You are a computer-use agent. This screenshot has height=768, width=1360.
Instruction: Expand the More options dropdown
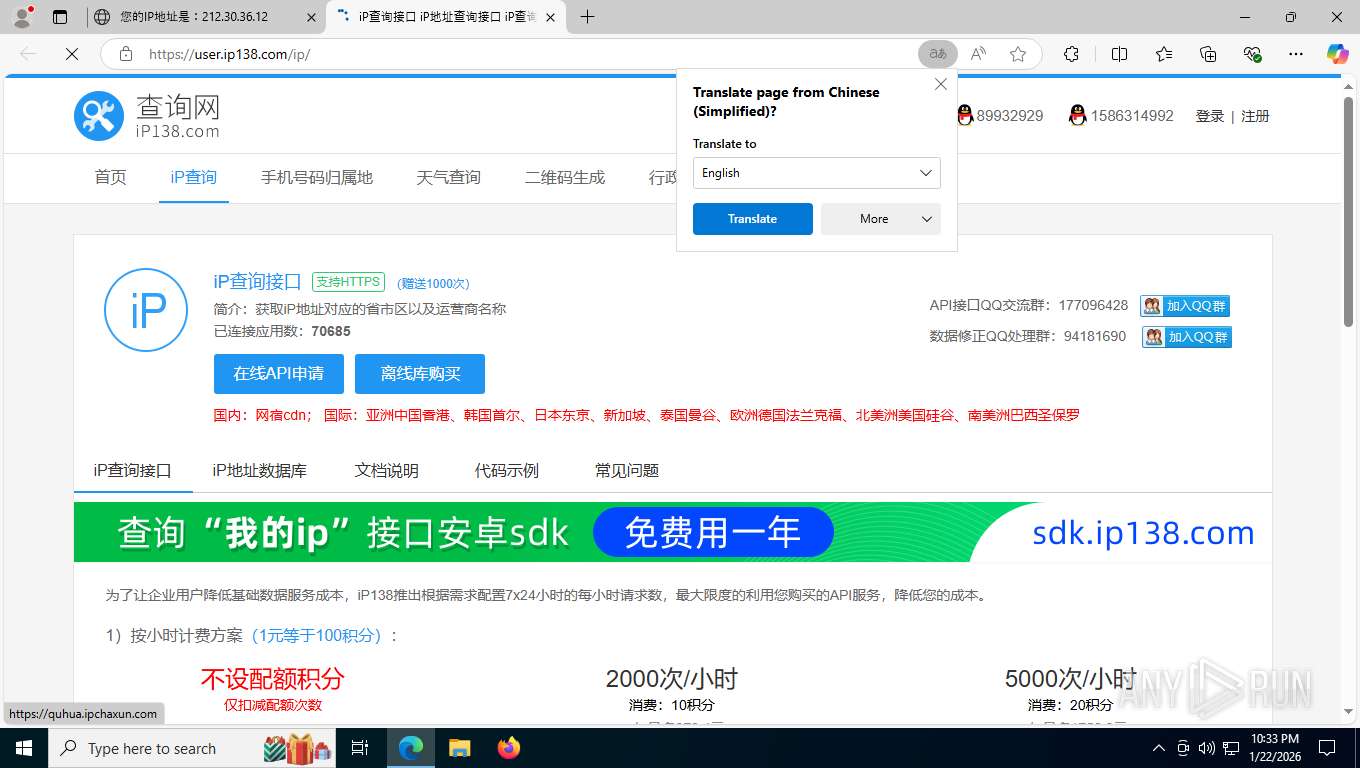click(x=881, y=219)
